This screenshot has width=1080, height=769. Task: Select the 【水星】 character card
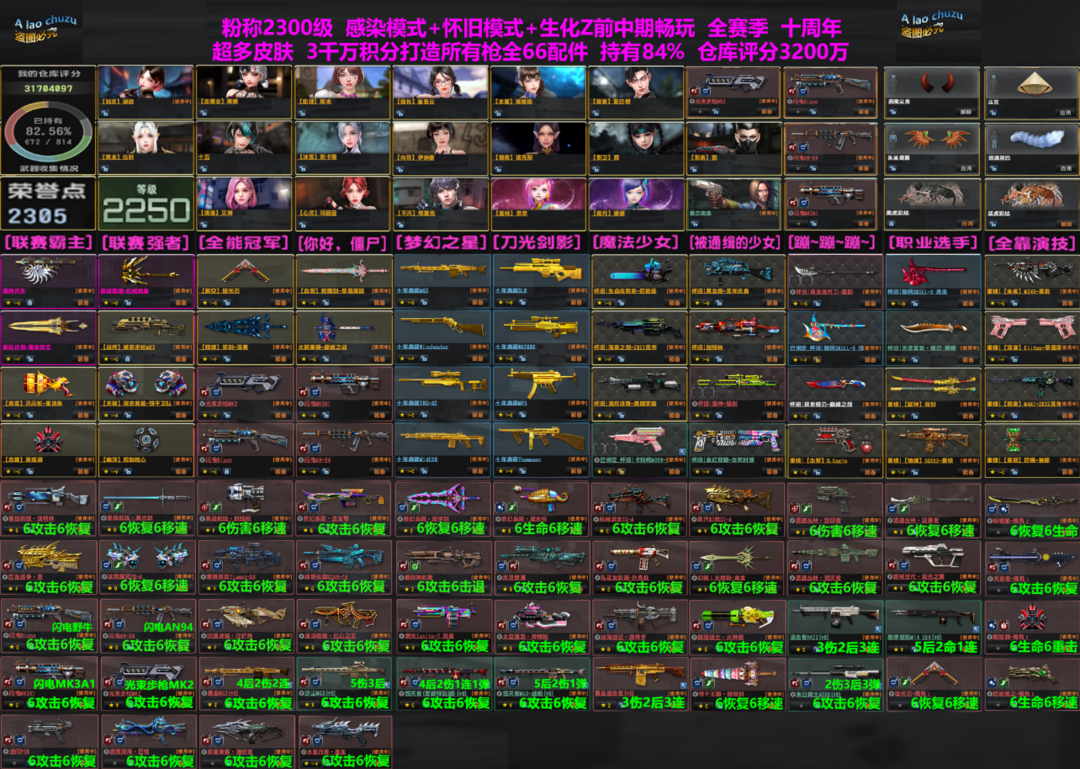pyautogui.click(x=539, y=92)
